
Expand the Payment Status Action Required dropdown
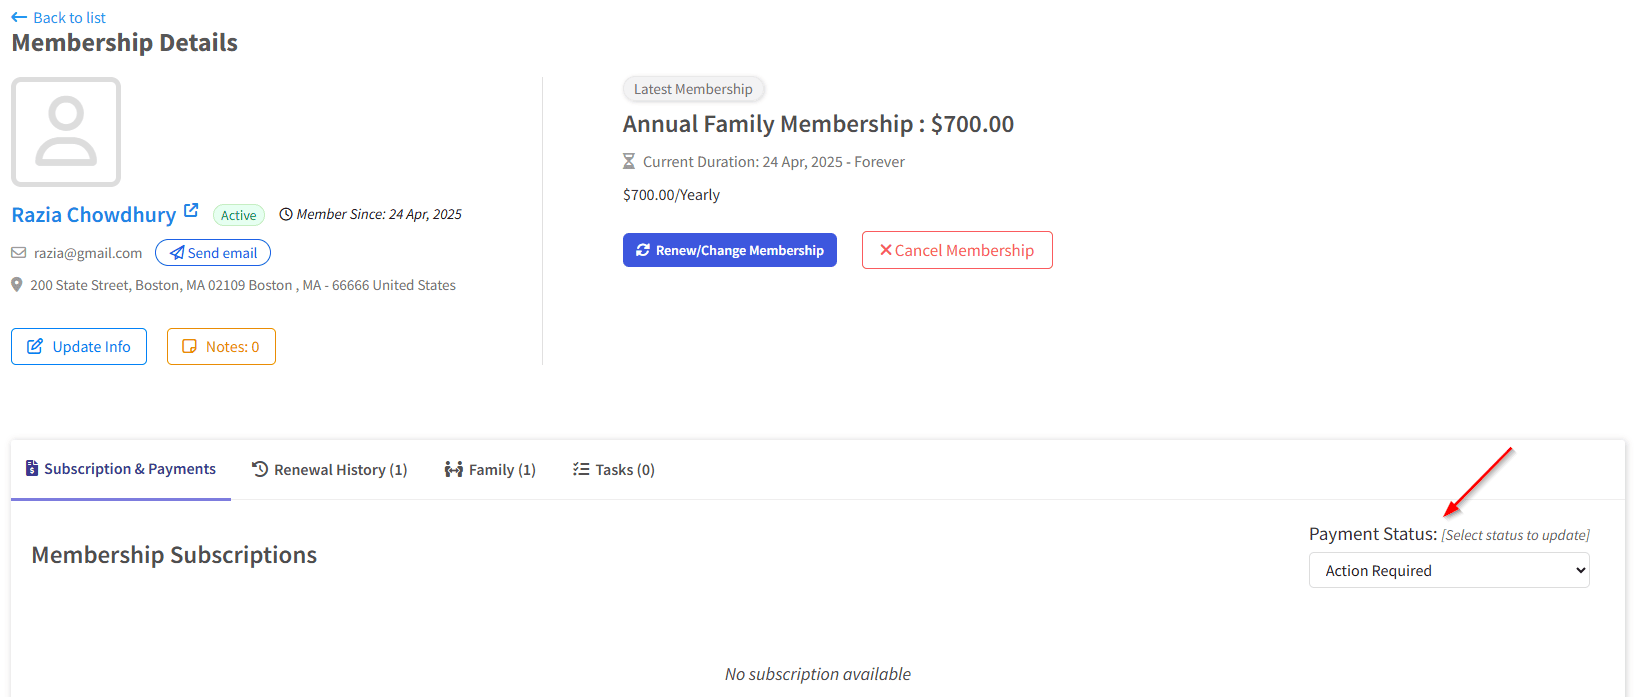pyautogui.click(x=1449, y=571)
